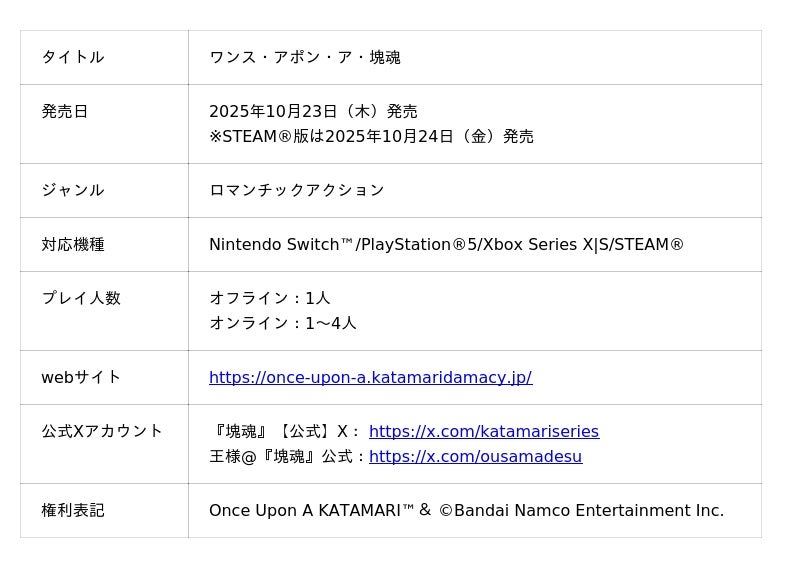Open the once-upon-a.katamaridamacy.jp website link
Image resolution: width=800 pixels, height=568 pixels.
(370, 377)
